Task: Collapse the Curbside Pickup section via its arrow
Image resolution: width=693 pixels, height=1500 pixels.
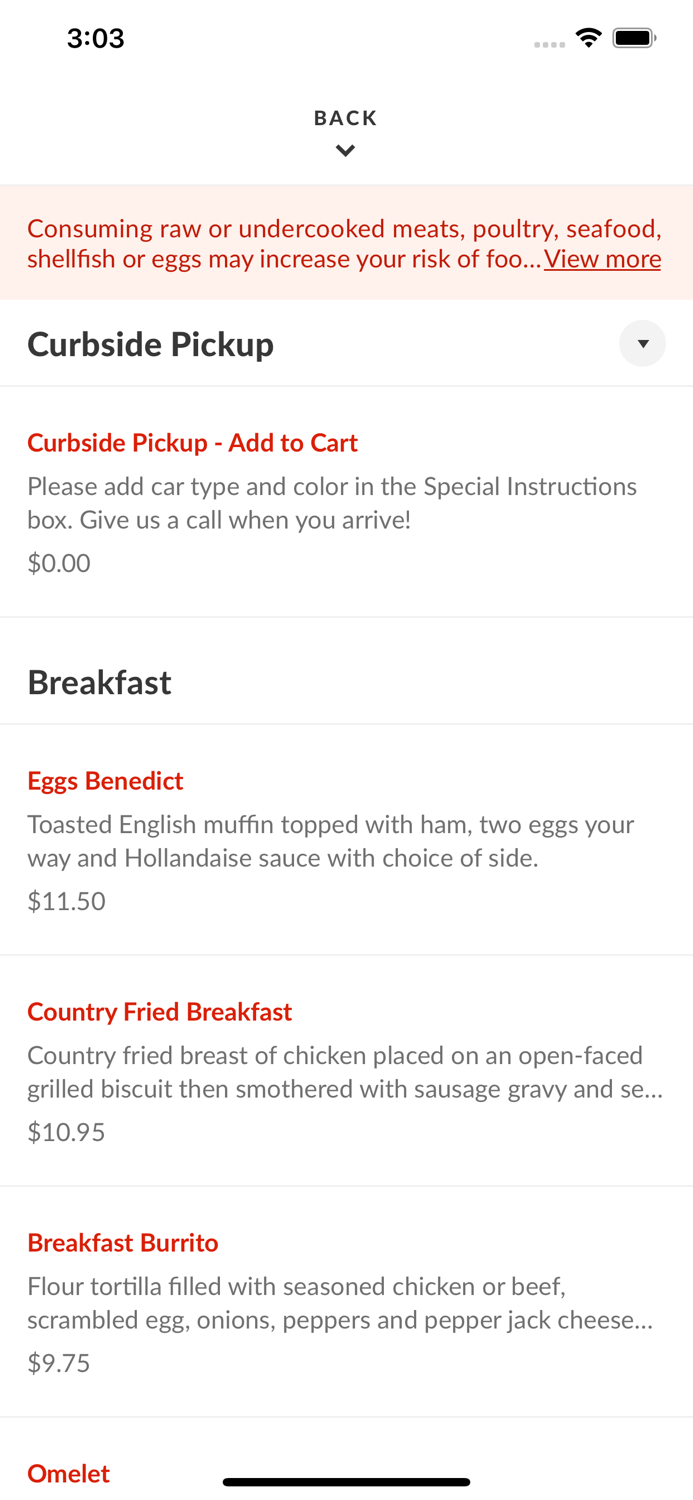Action: [643, 343]
